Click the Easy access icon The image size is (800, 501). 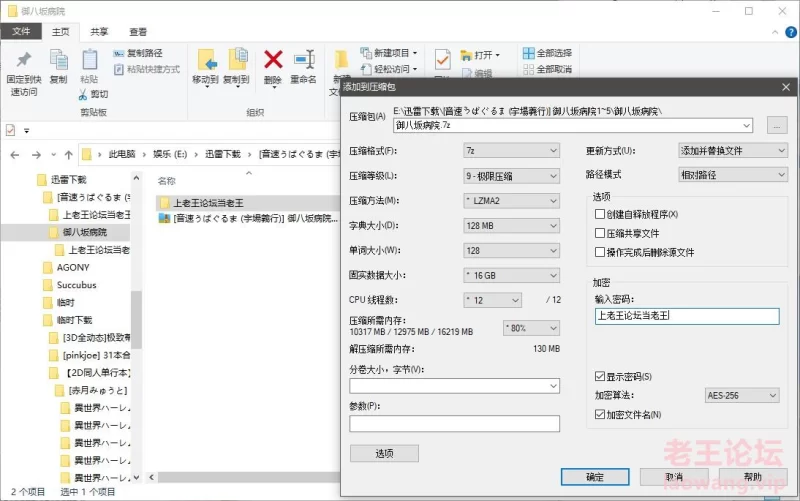tap(366, 69)
